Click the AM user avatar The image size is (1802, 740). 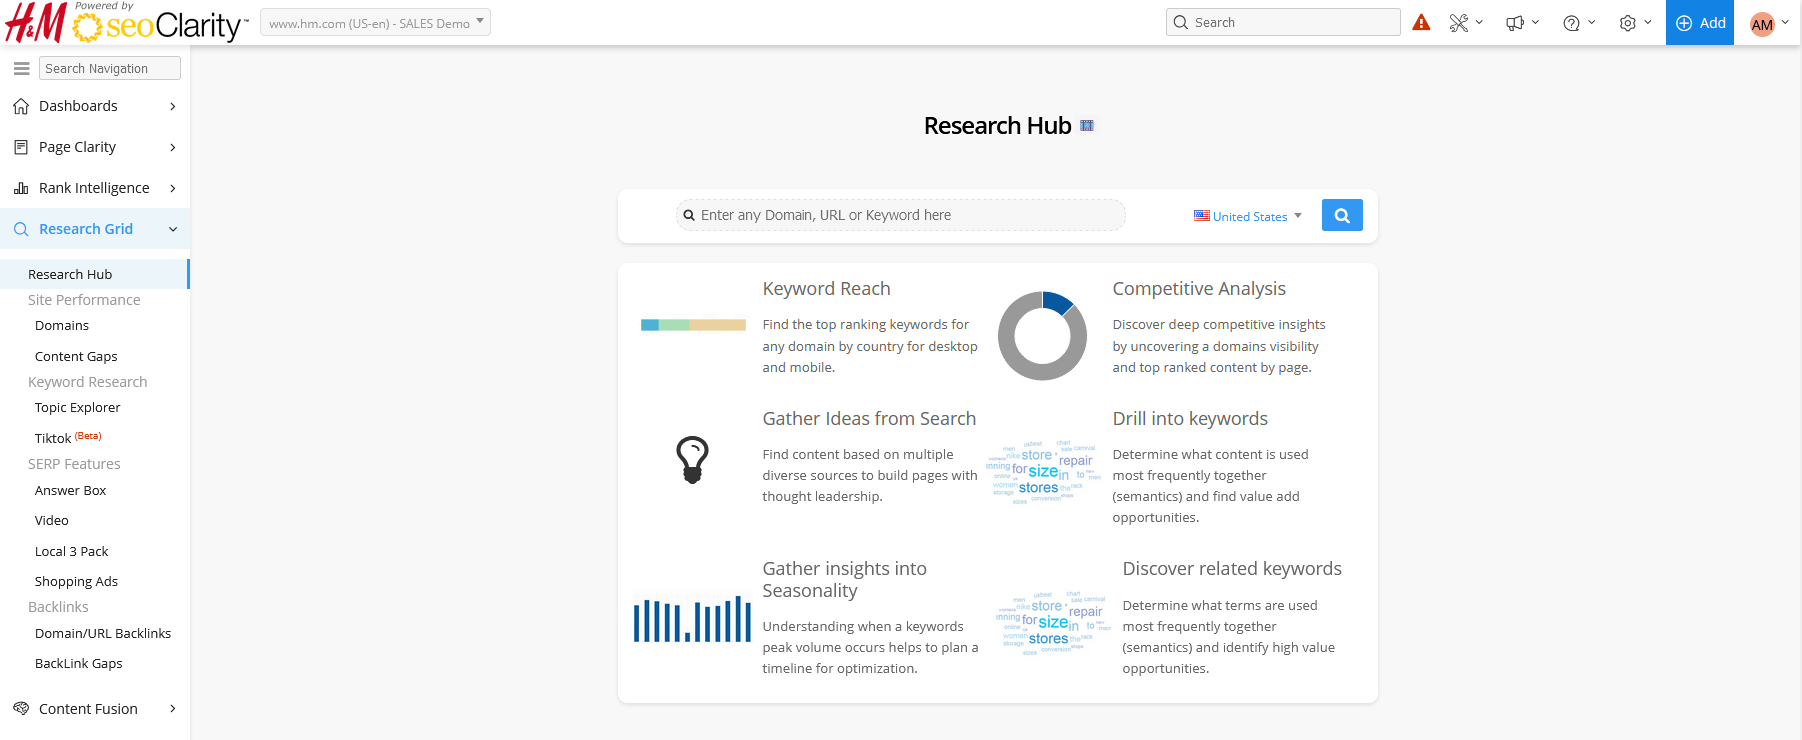(1762, 24)
